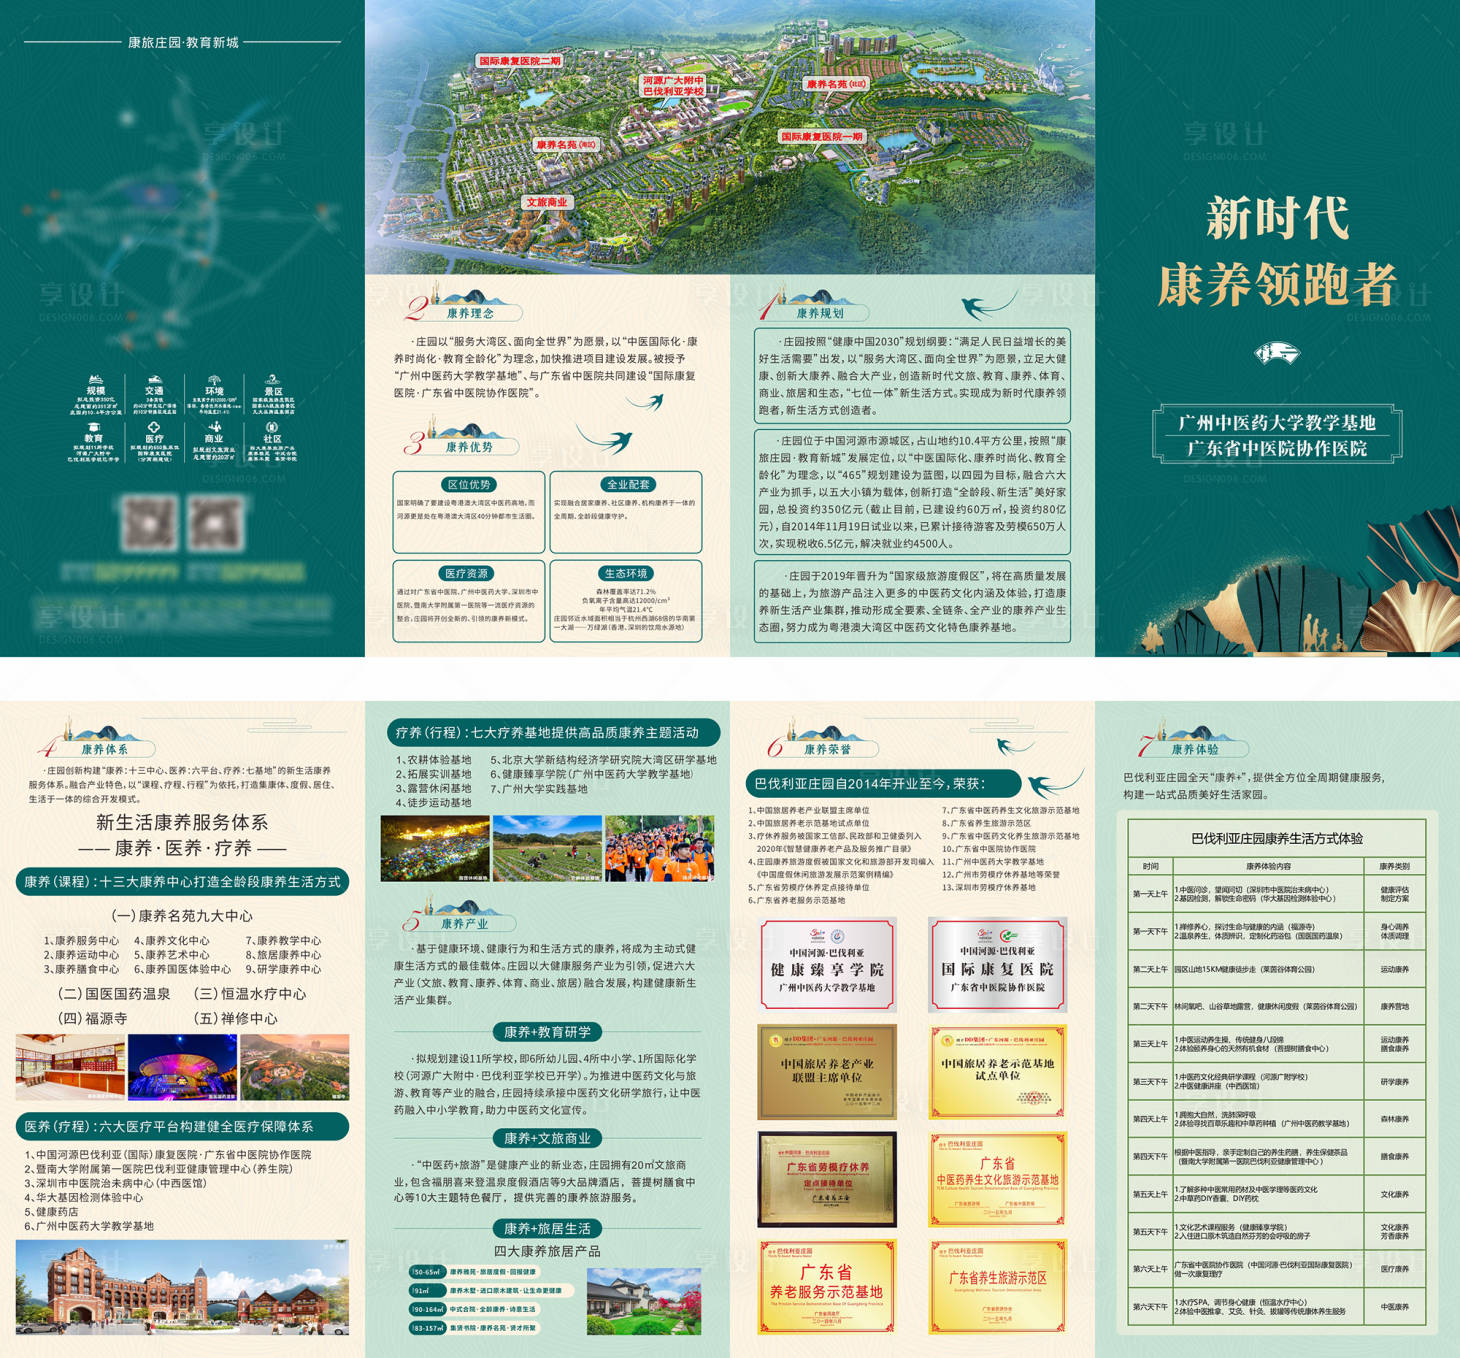Click the 广东省劳模疗休养 plaque
The width and height of the screenshot is (1460, 1358).
[x=827, y=1179]
